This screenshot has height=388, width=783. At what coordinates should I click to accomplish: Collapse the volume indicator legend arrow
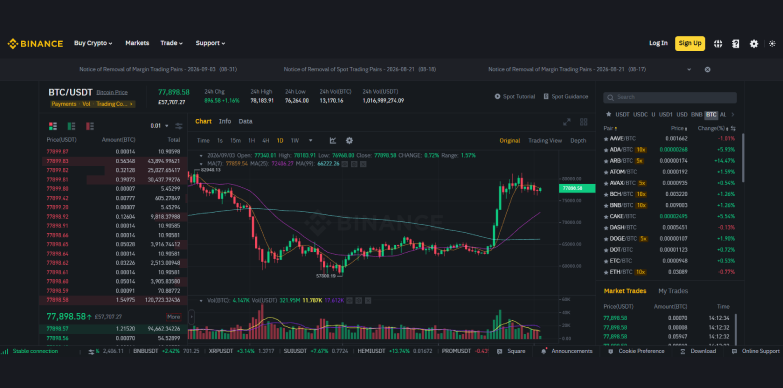(202, 300)
